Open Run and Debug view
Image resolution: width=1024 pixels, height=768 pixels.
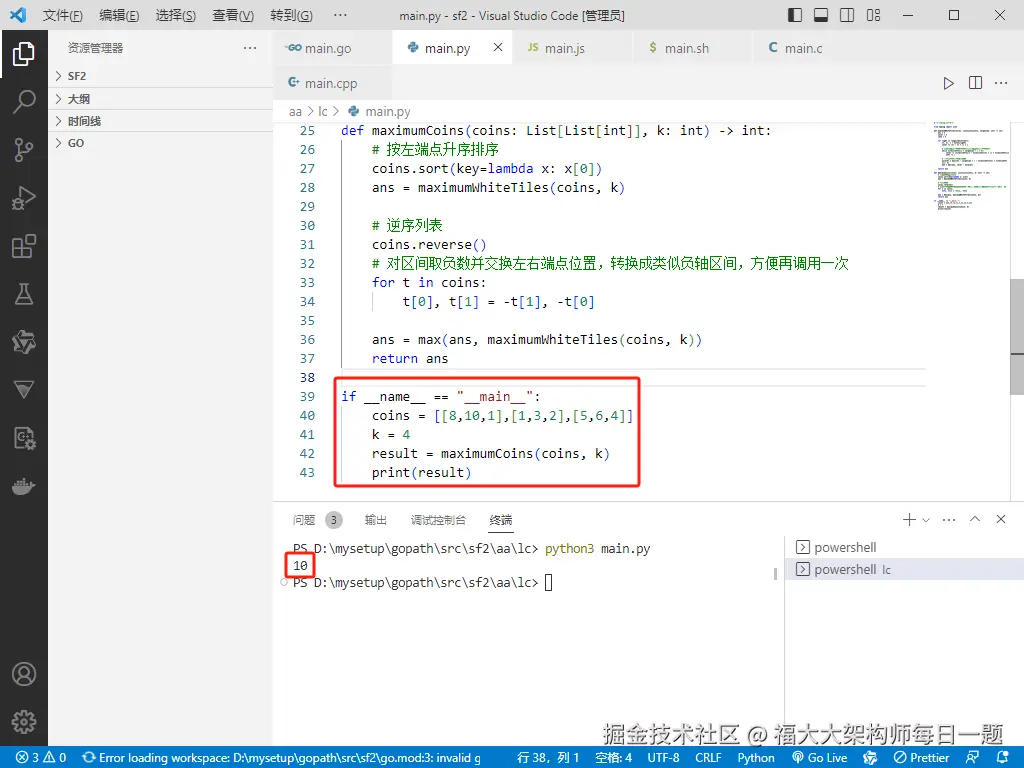tap(24, 198)
